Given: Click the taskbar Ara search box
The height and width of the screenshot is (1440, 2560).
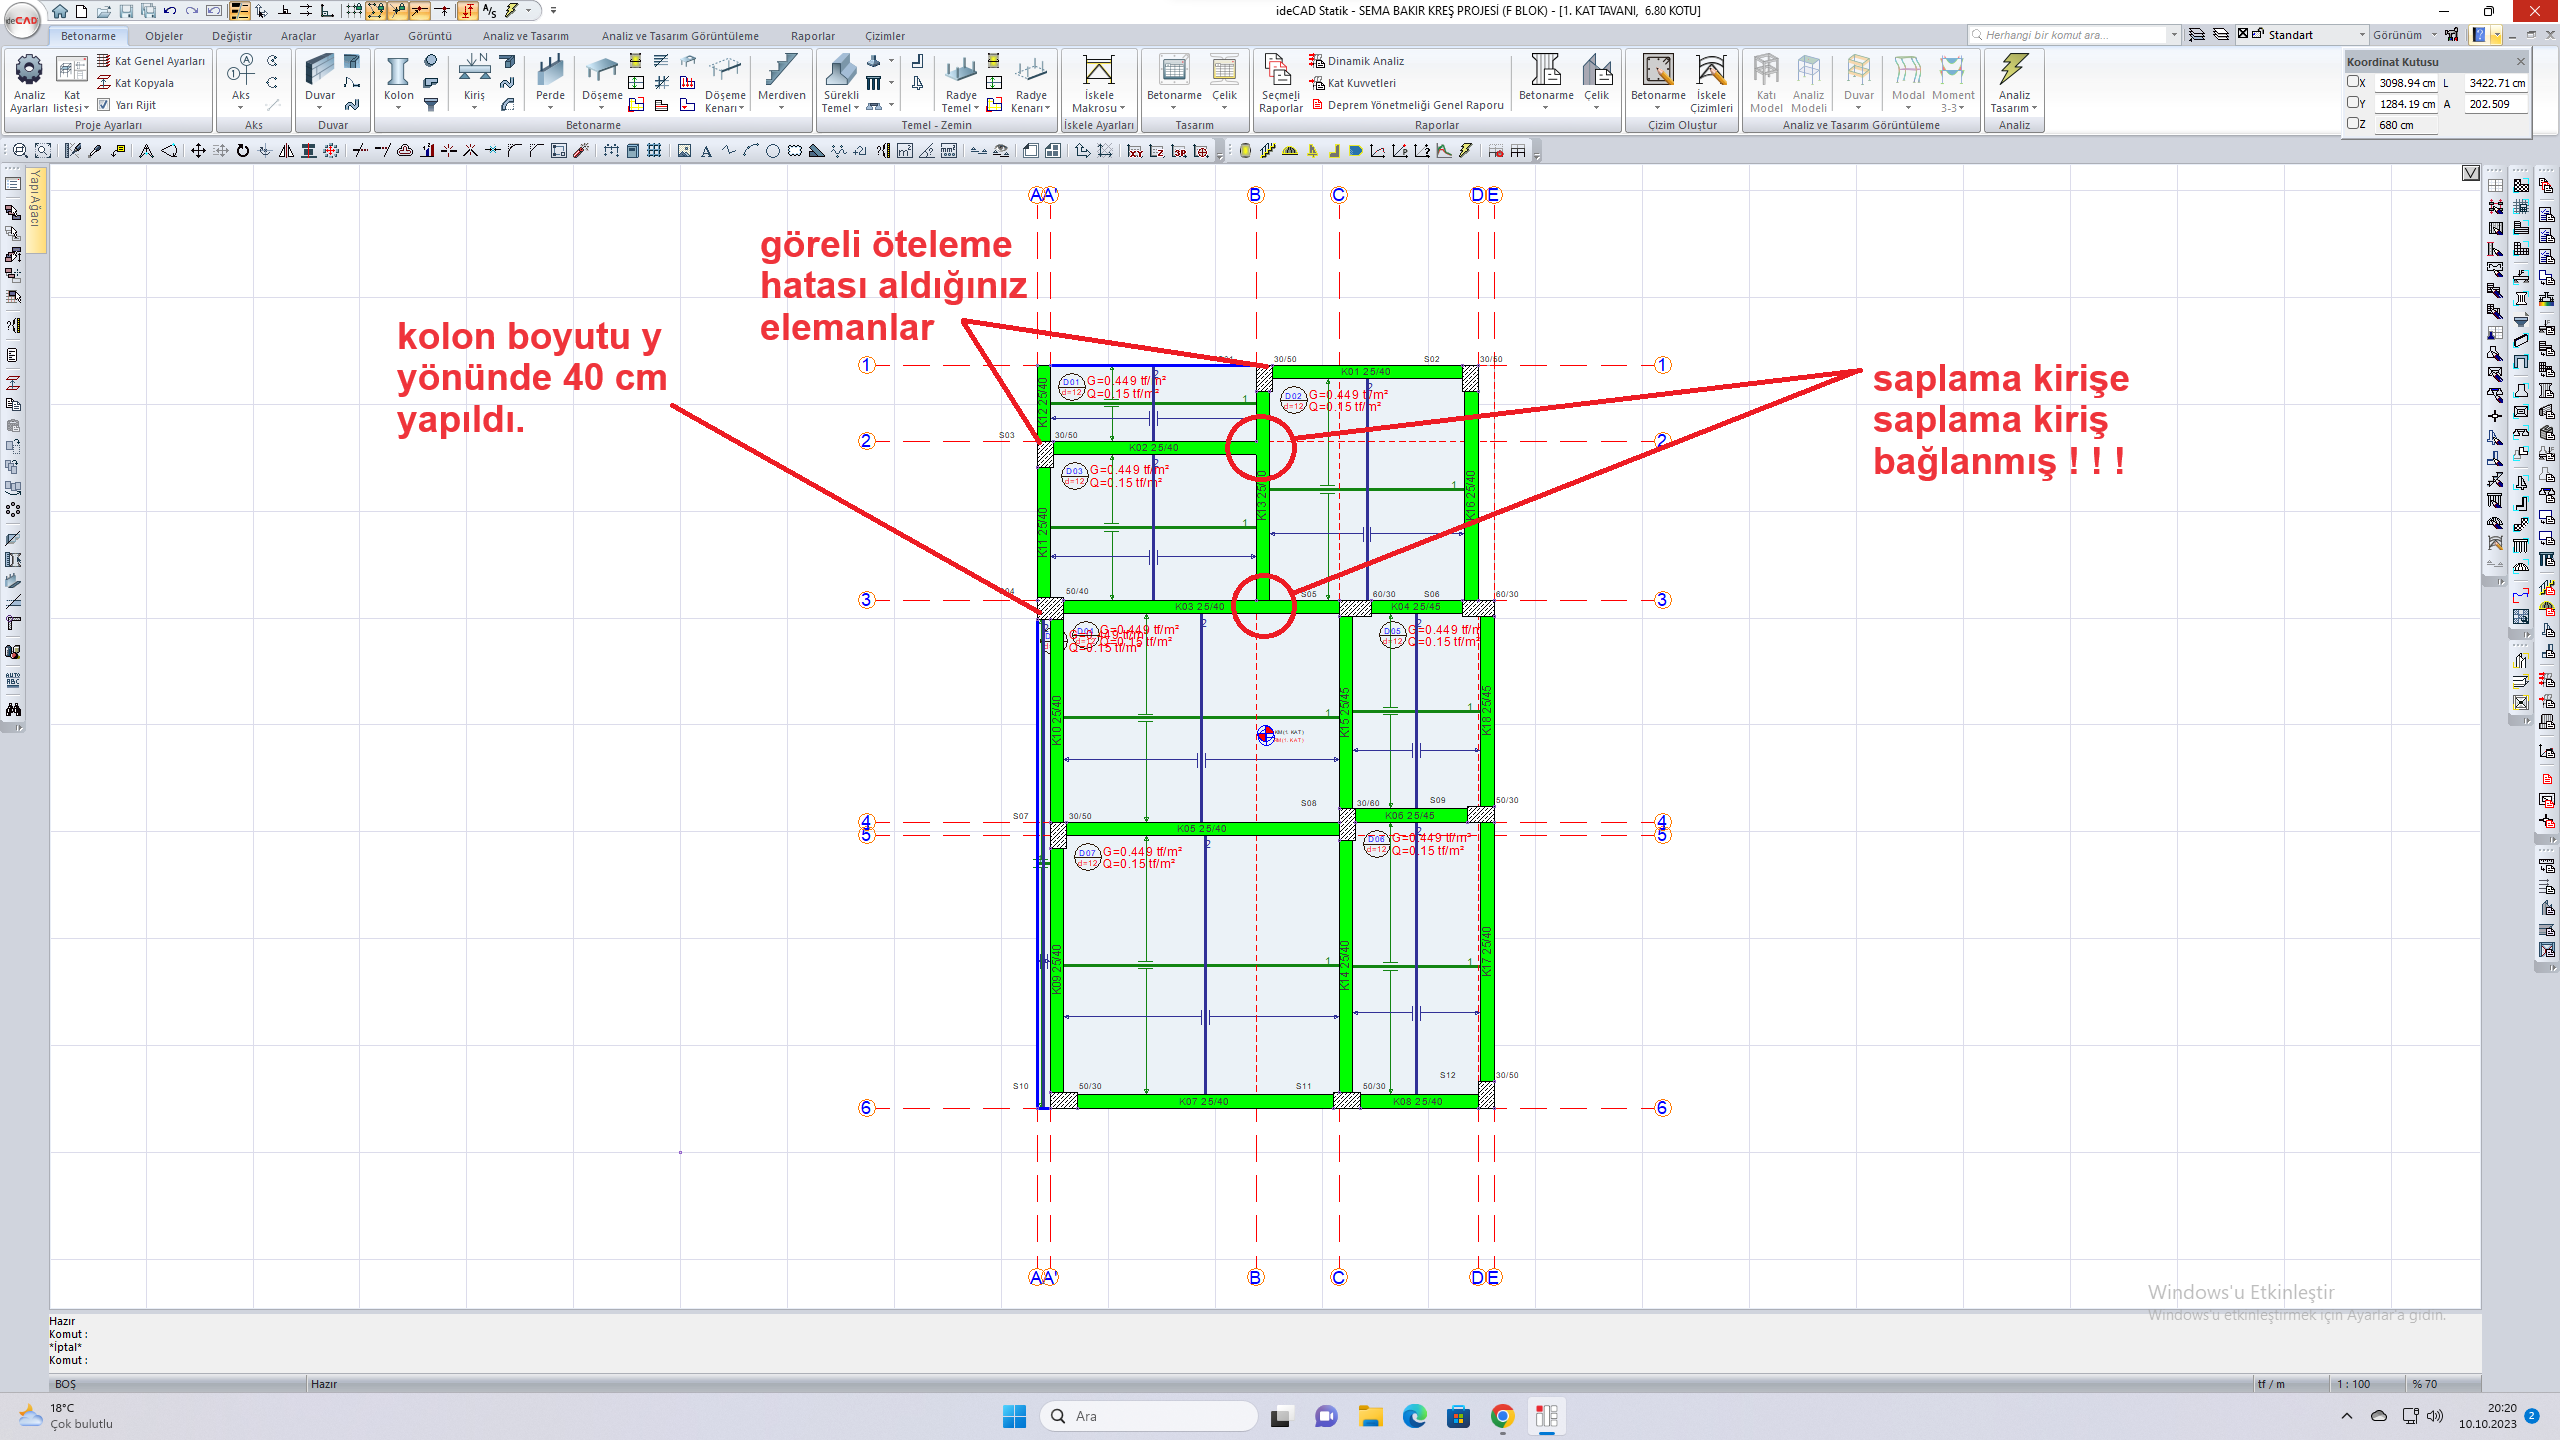Looking at the screenshot, I should (x=1148, y=1416).
